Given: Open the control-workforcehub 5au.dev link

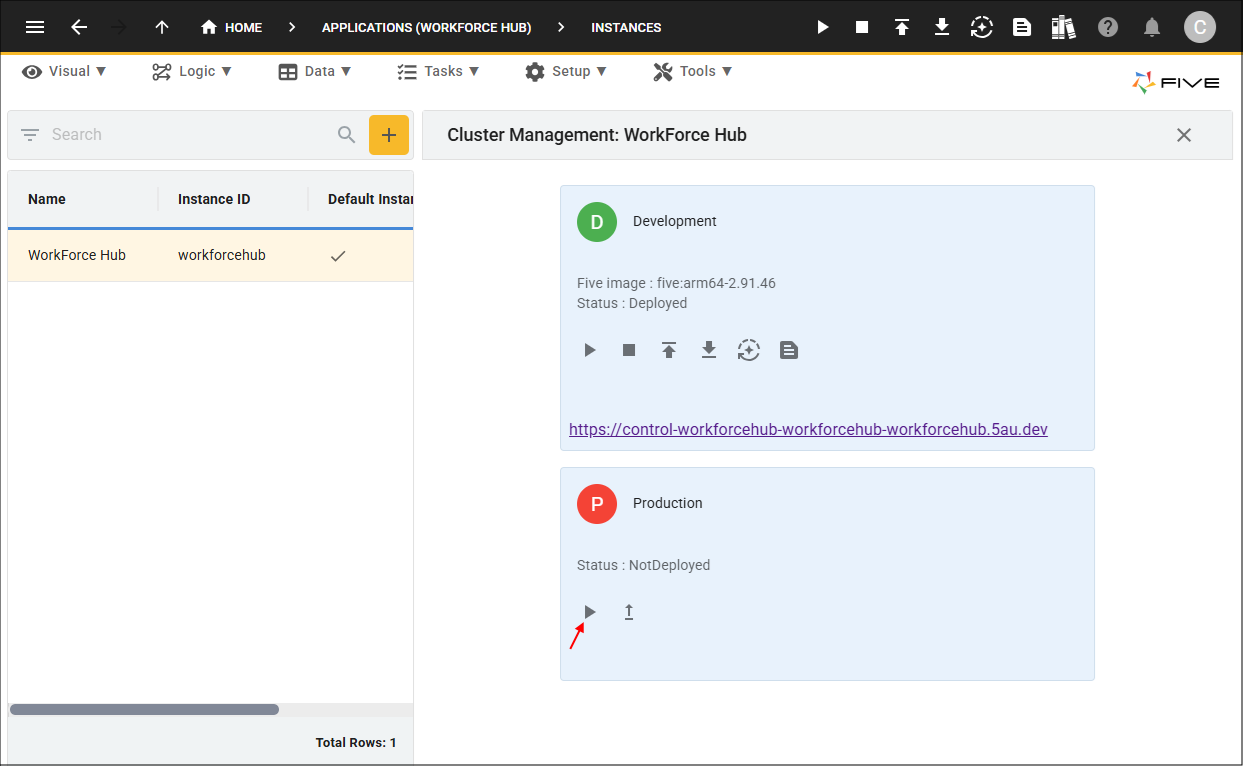Looking at the screenshot, I should pyautogui.click(x=808, y=429).
